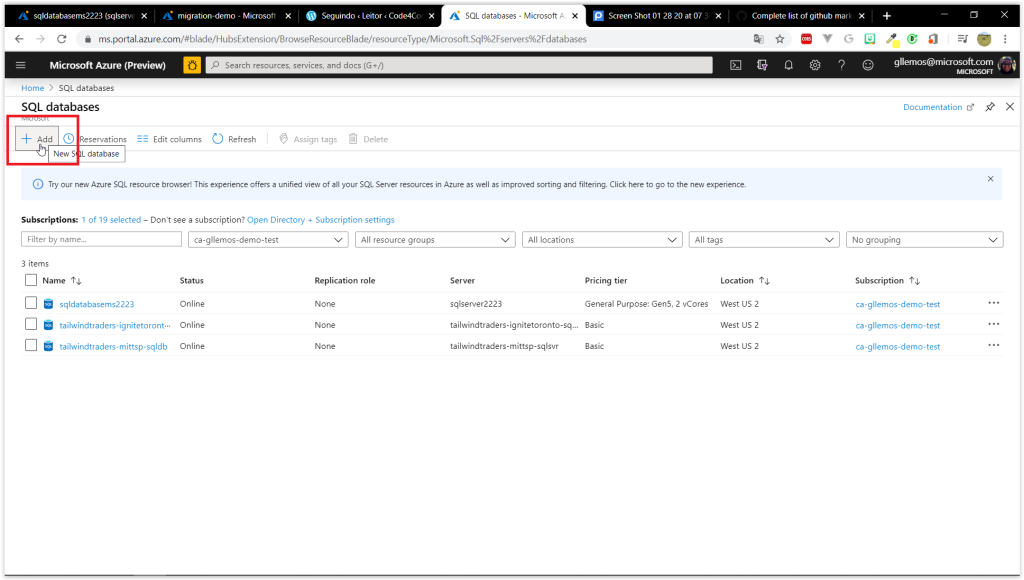
Task: Open the help question mark
Action: coord(841,65)
